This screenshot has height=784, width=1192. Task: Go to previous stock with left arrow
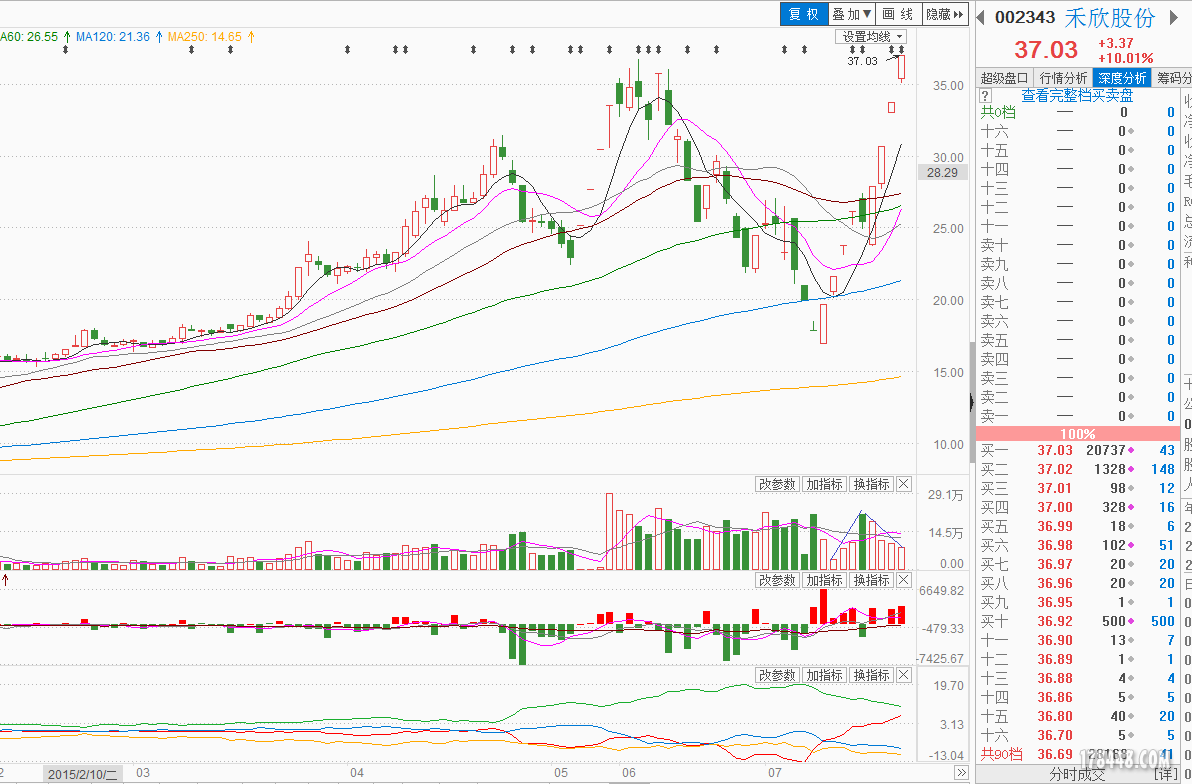click(x=981, y=17)
